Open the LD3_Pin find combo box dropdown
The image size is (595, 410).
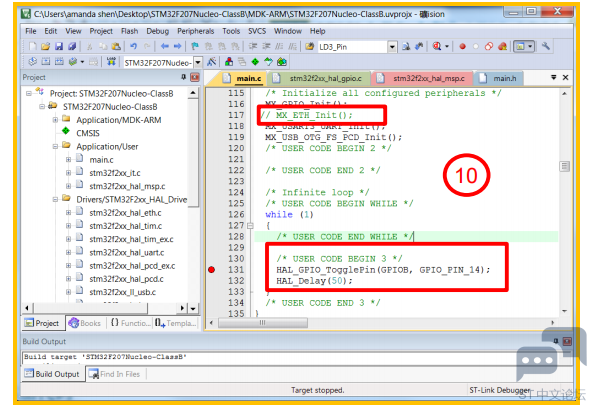click(x=392, y=47)
